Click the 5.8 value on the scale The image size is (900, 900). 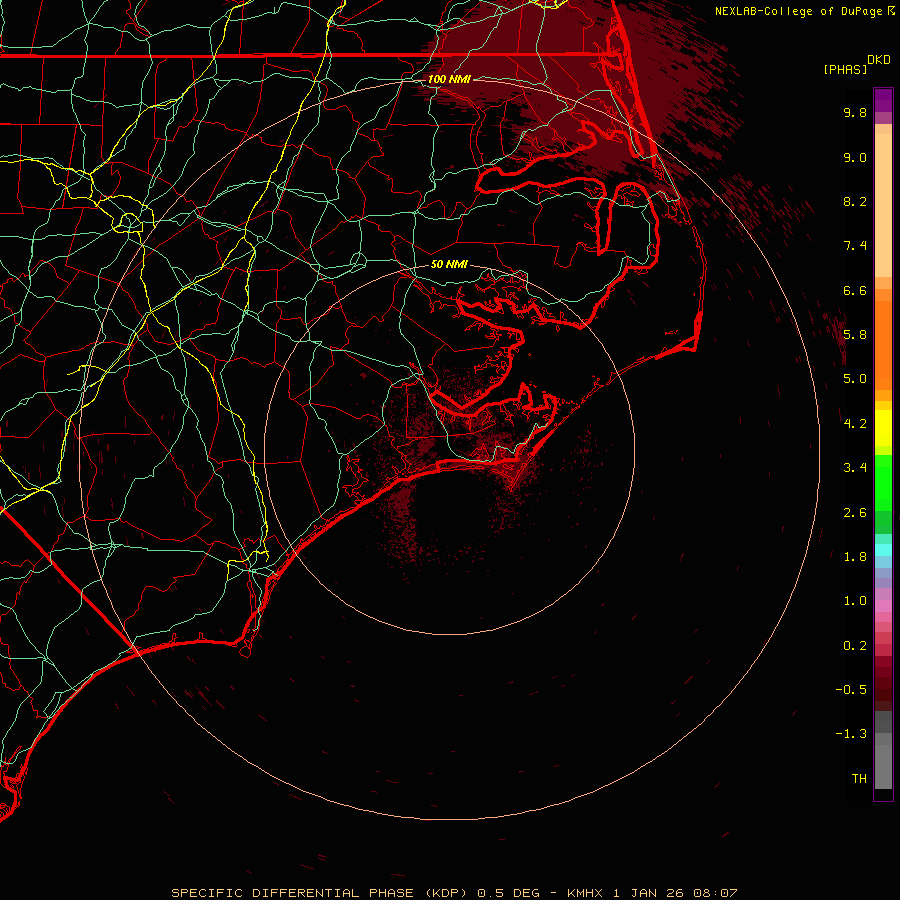click(x=855, y=335)
